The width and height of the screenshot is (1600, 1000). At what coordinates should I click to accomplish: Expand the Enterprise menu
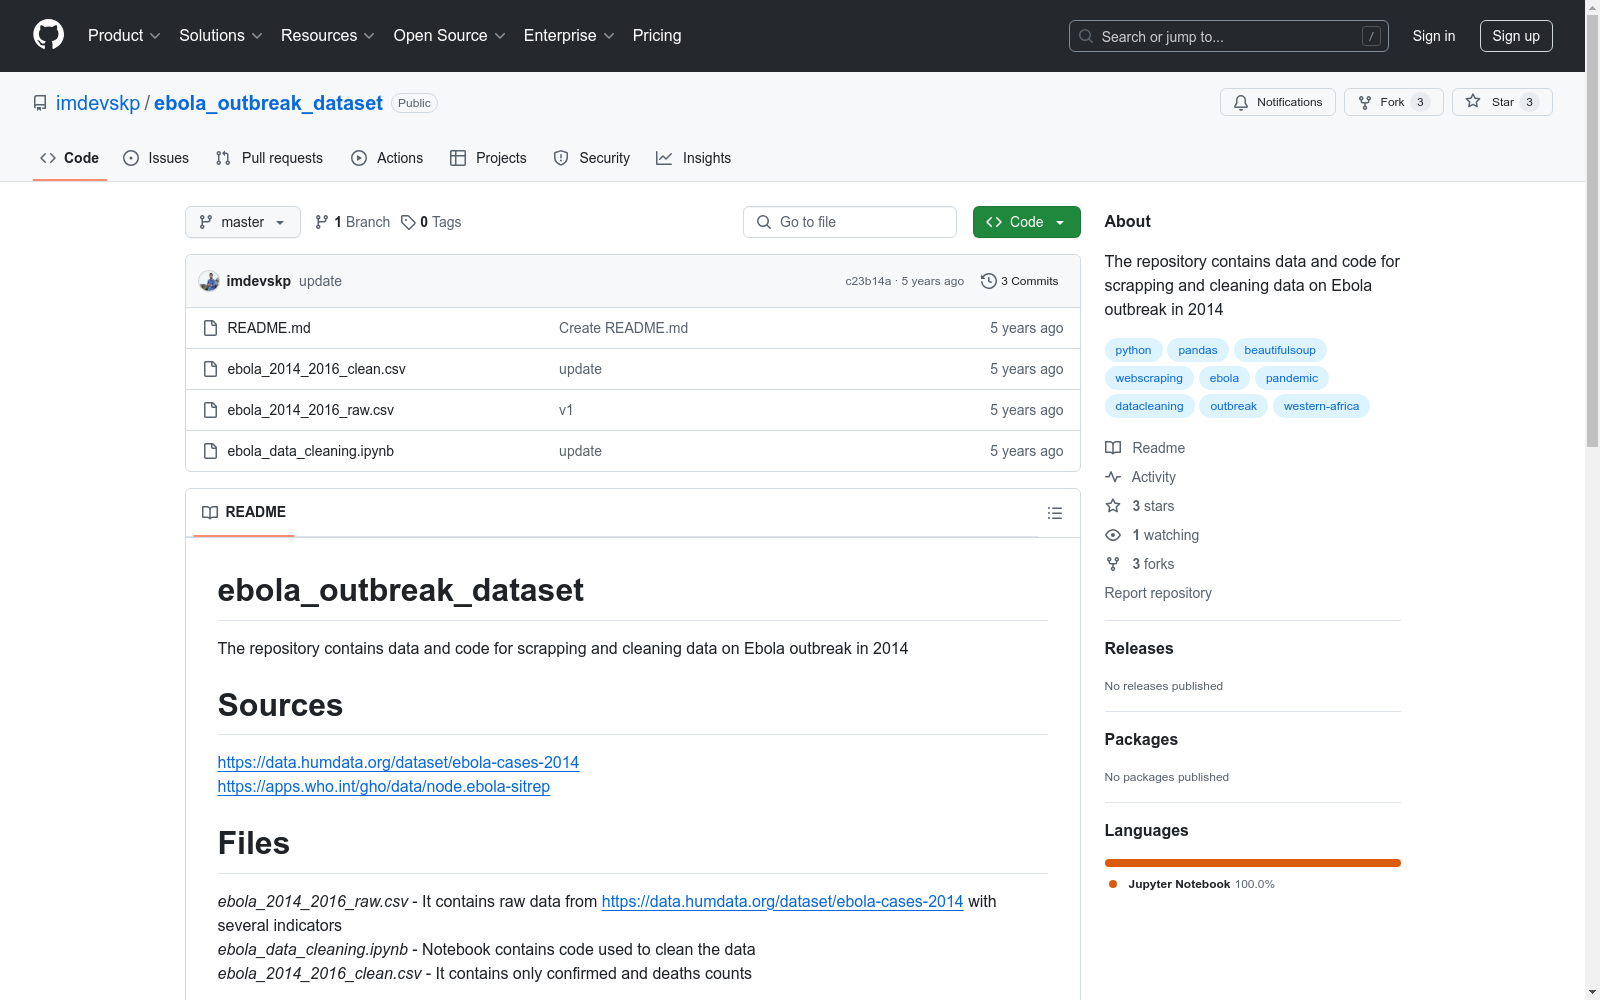[569, 35]
